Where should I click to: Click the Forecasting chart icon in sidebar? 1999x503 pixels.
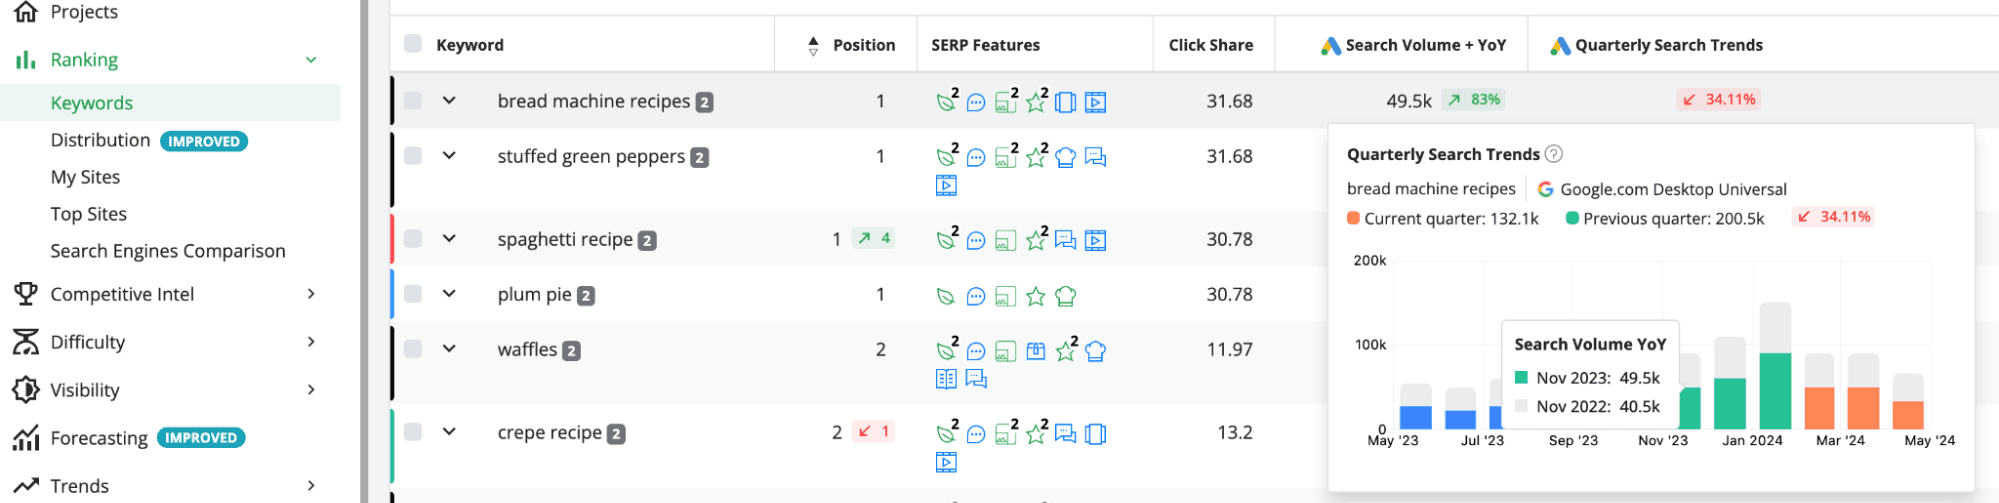[x=26, y=438]
